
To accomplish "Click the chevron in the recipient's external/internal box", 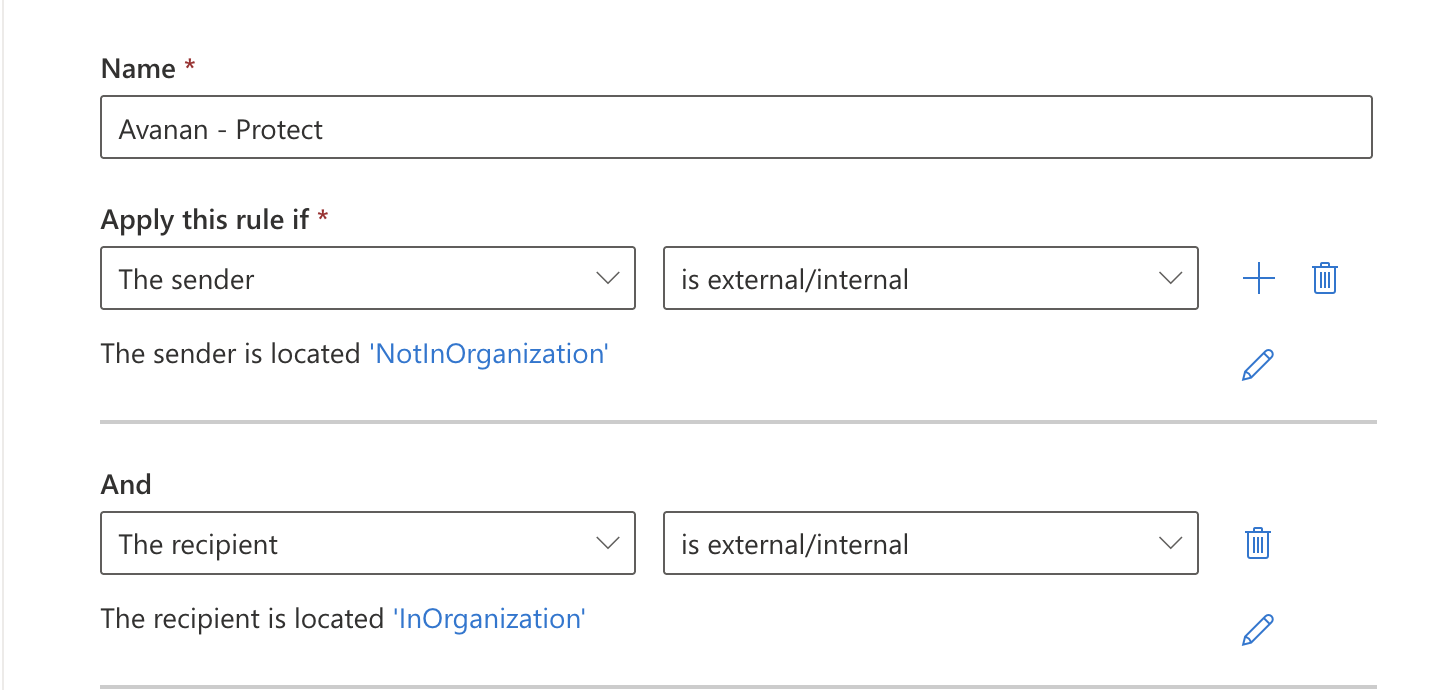I will (1170, 544).
